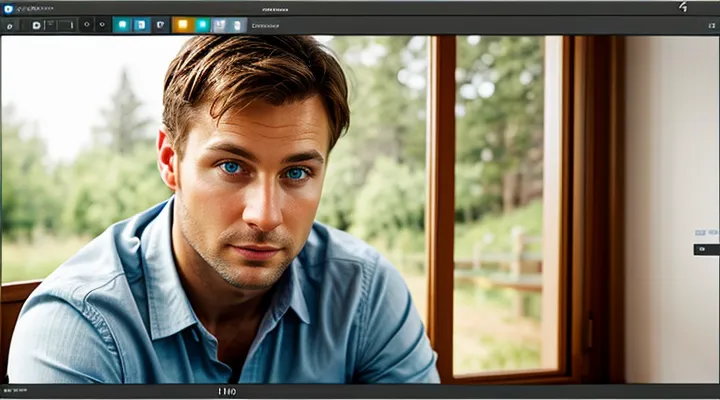
Task: Select the cyan icon next to orange
Action: [x=202, y=25]
